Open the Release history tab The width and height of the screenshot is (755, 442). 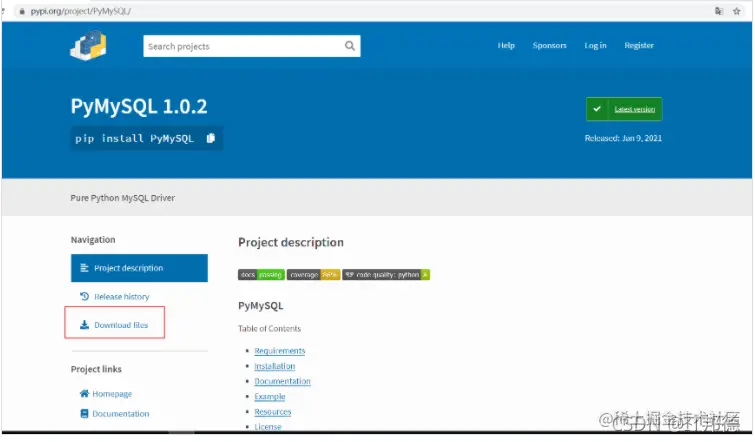(x=121, y=297)
